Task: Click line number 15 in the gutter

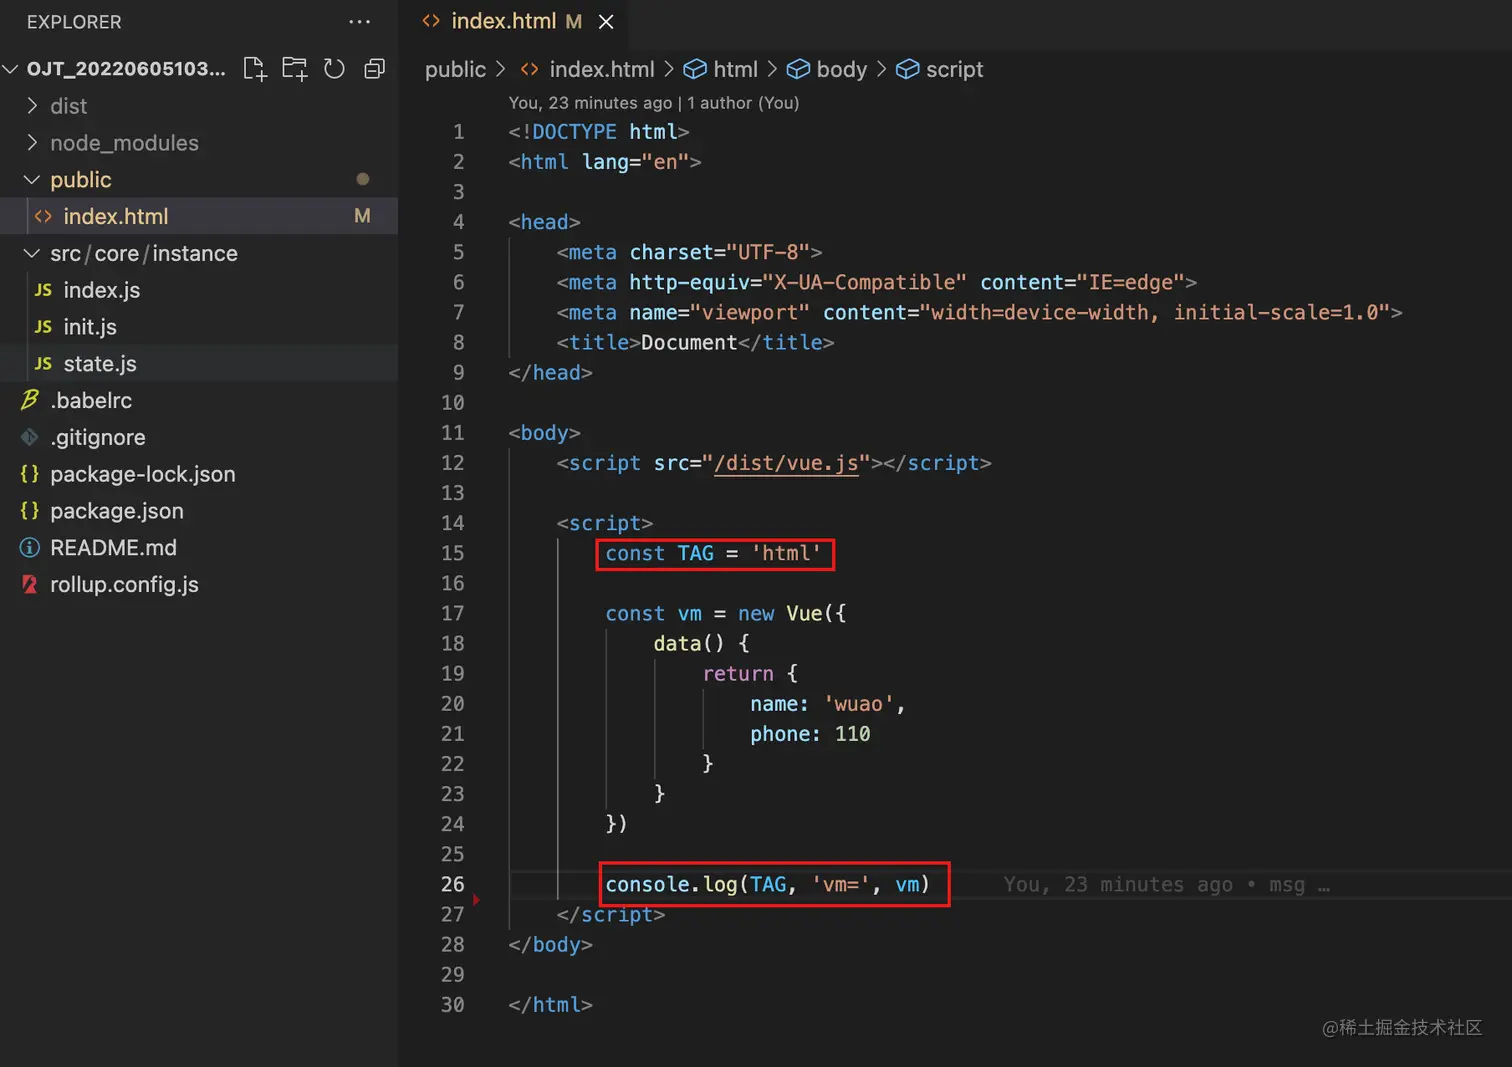Action: pos(453,553)
